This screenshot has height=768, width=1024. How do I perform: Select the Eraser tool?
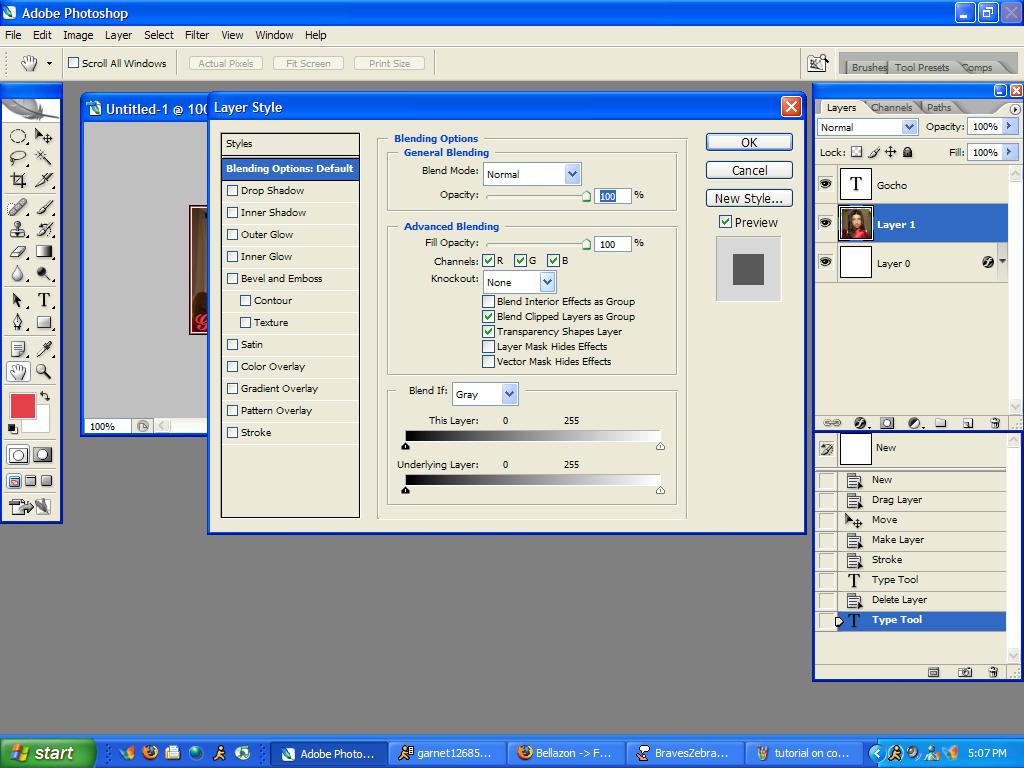coord(18,252)
